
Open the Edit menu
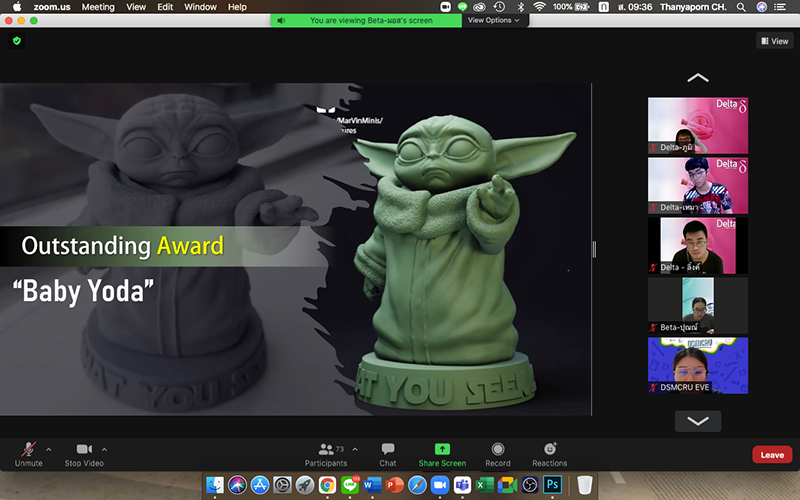tap(165, 7)
